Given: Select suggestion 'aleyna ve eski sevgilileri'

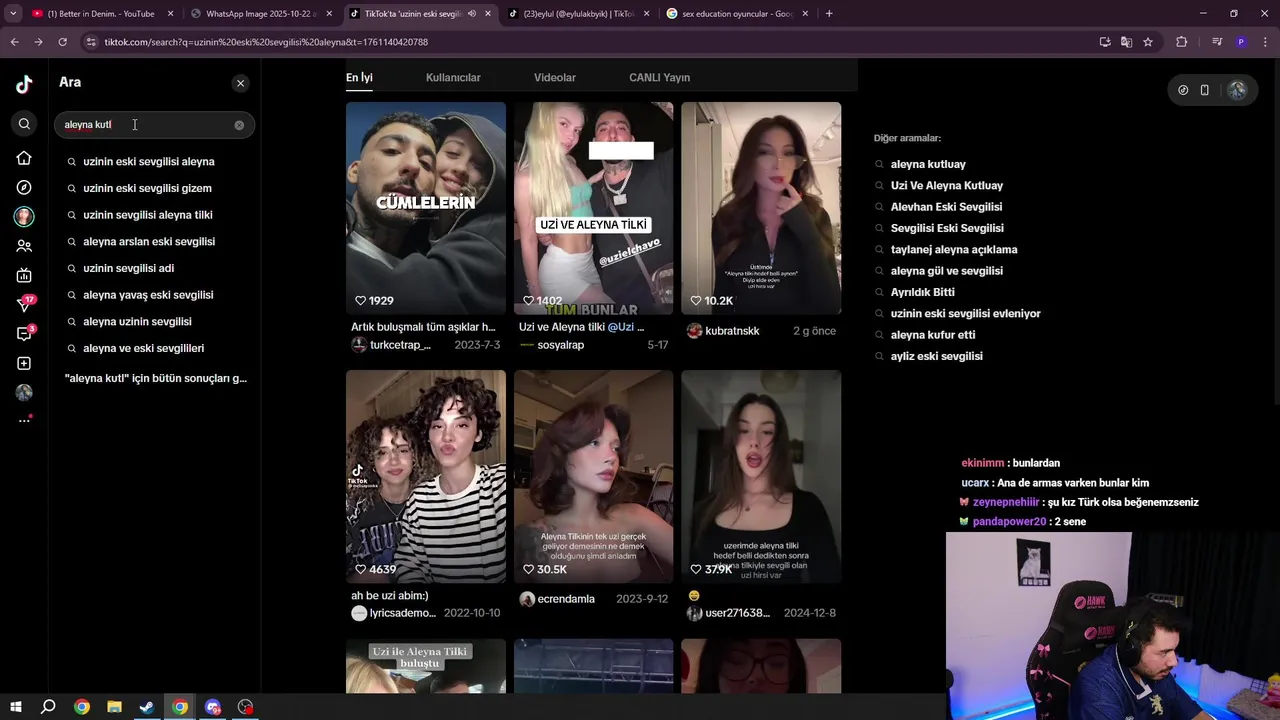Looking at the screenshot, I should 144,348.
